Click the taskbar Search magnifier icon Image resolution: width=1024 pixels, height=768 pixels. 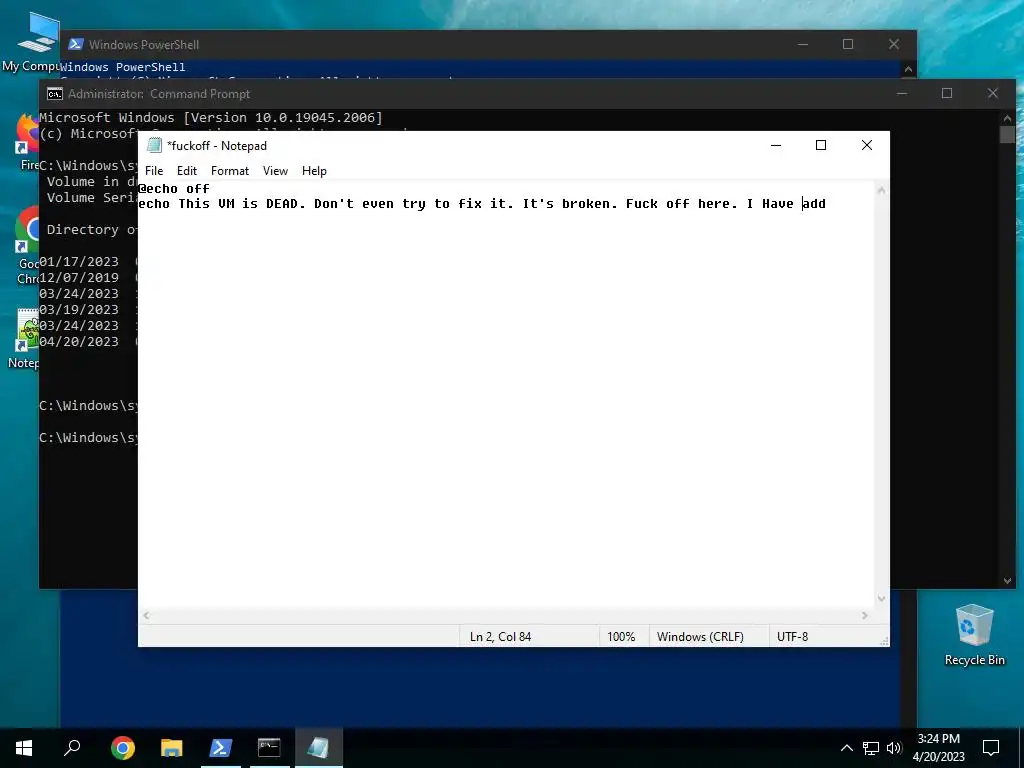coord(72,748)
